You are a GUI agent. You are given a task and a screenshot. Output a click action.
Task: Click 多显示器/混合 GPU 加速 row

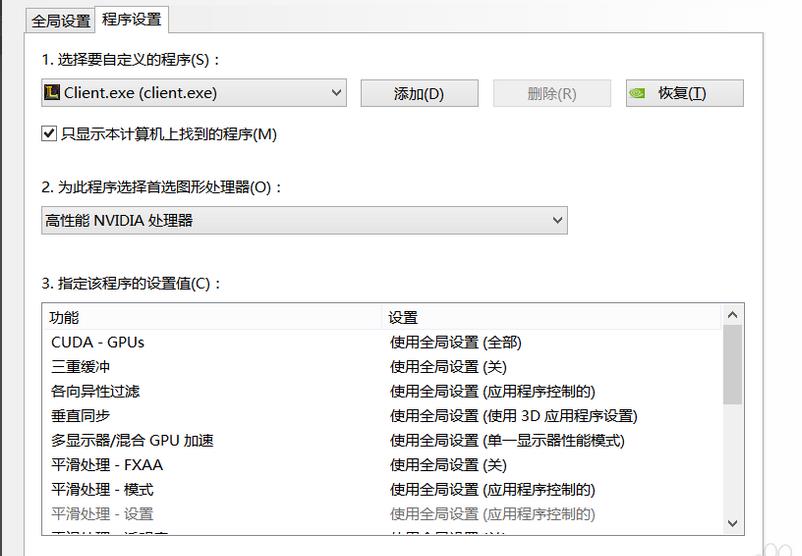click(132, 440)
